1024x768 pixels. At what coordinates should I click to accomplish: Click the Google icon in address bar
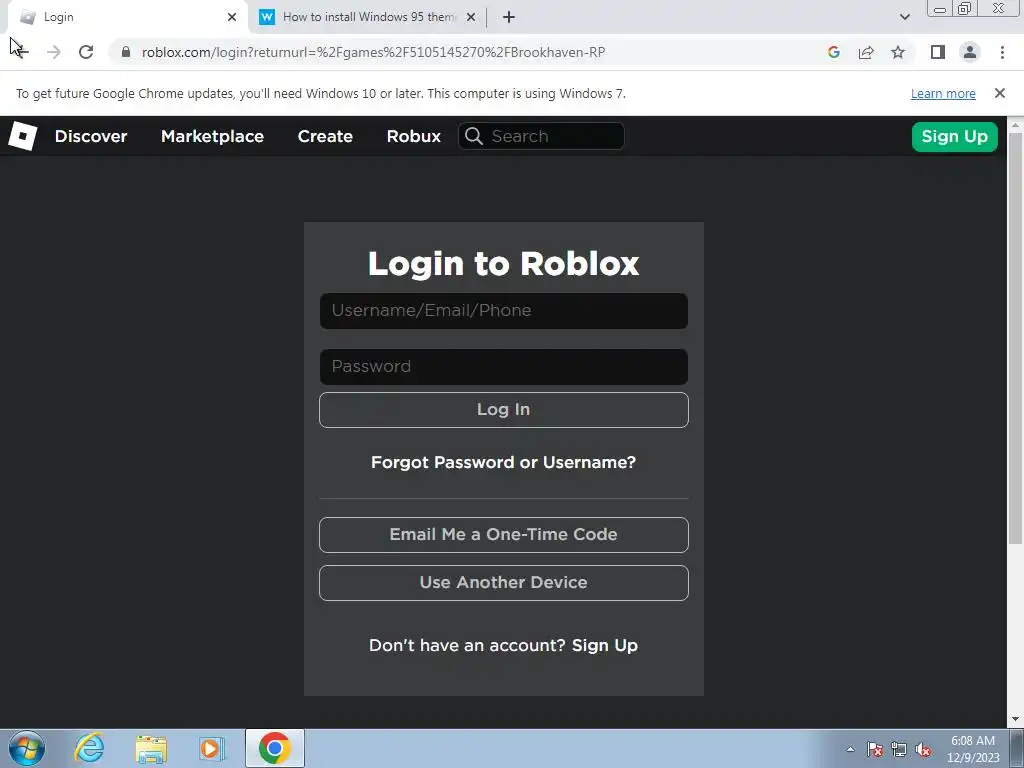pos(833,52)
